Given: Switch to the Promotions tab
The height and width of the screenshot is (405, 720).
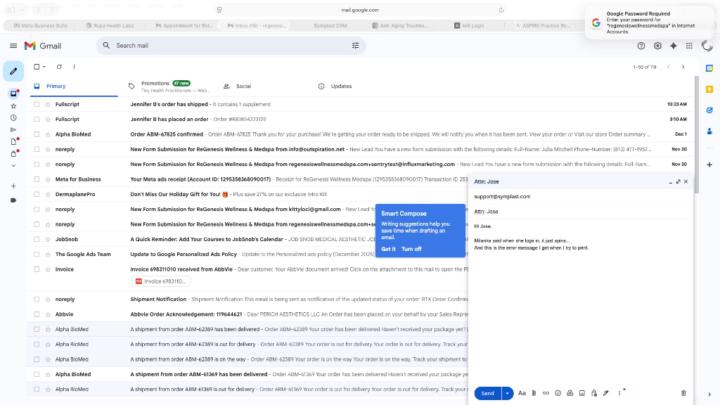Looking at the screenshot, I should pos(170,86).
